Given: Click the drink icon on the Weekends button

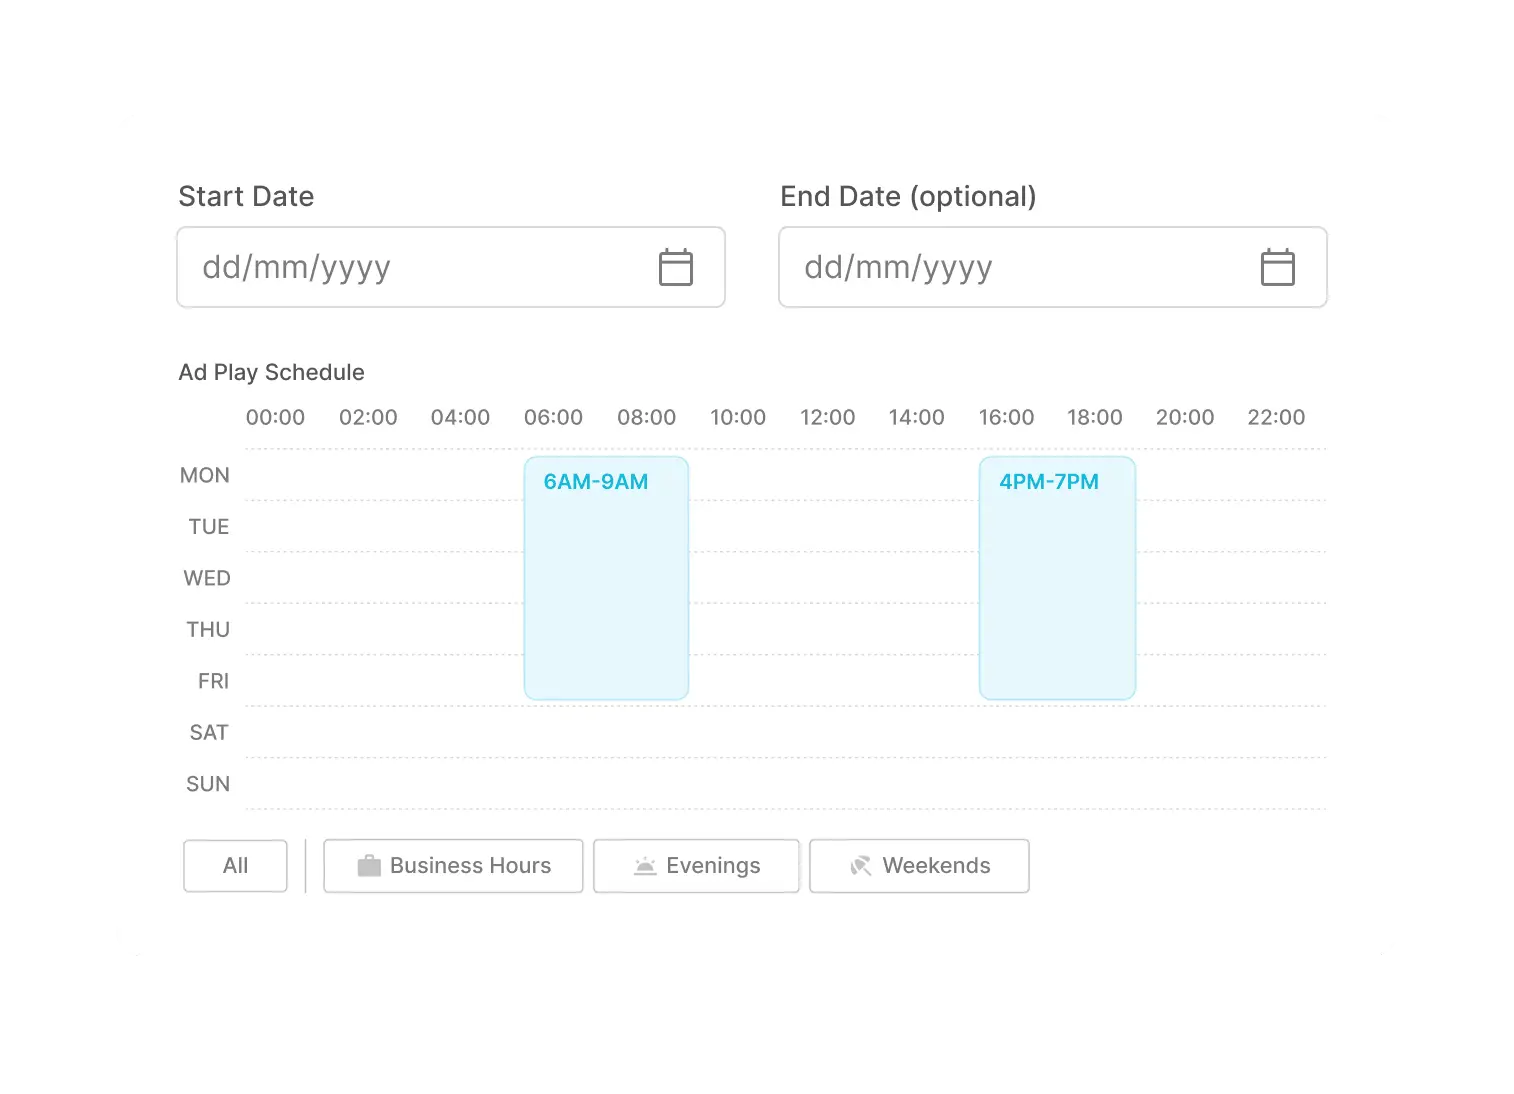Looking at the screenshot, I should (860, 865).
